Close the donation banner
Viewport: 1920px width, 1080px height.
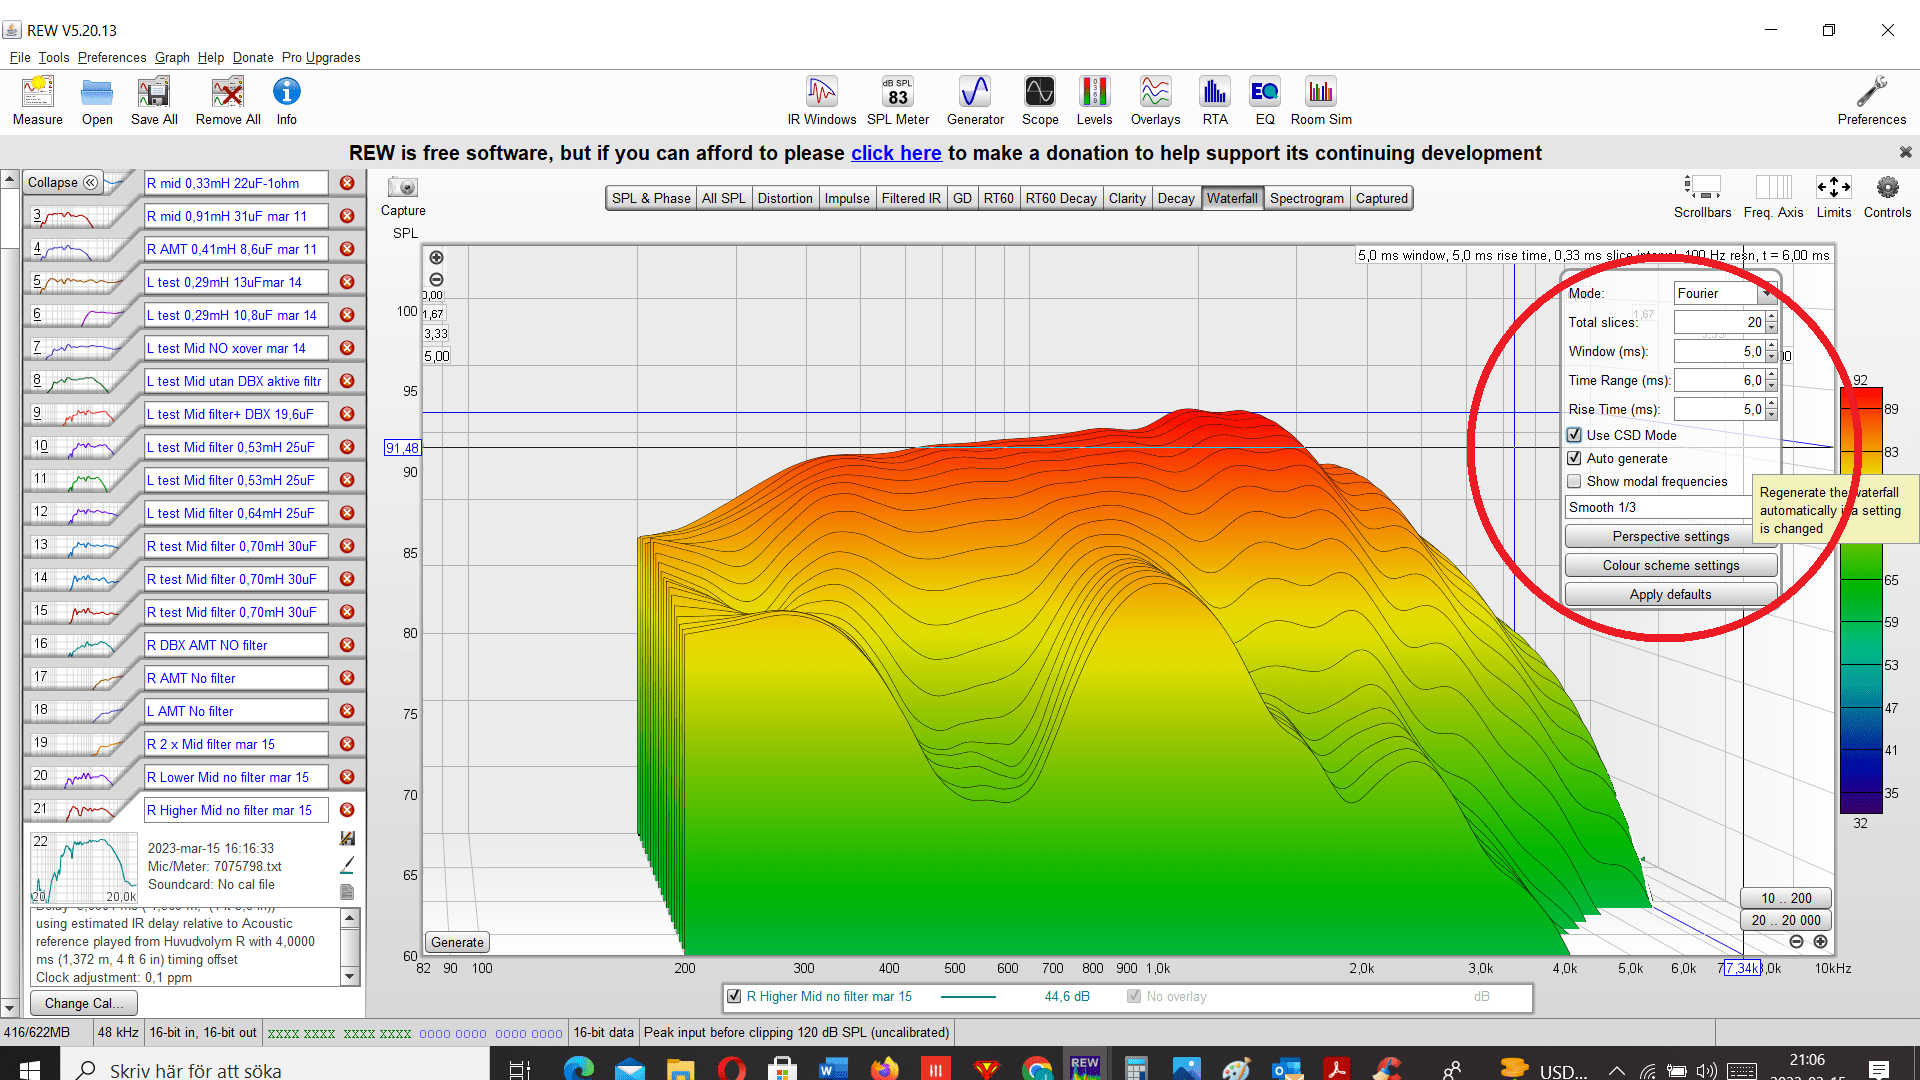tap(1905, 152)
